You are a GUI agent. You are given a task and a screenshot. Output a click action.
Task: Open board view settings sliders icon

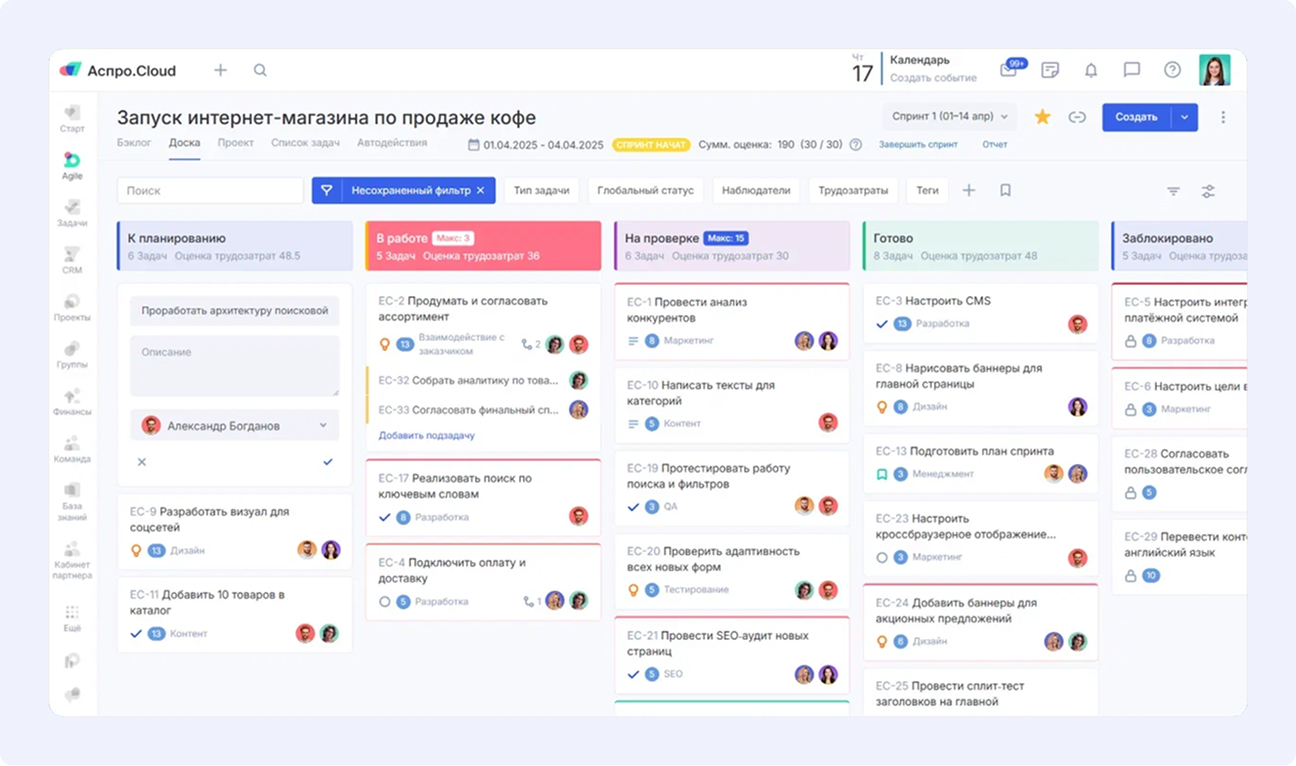click(1208, 191)
